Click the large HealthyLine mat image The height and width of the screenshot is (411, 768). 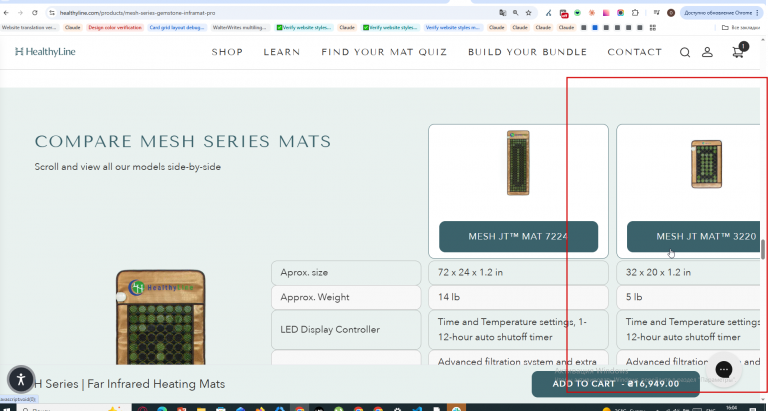(161, 317)
